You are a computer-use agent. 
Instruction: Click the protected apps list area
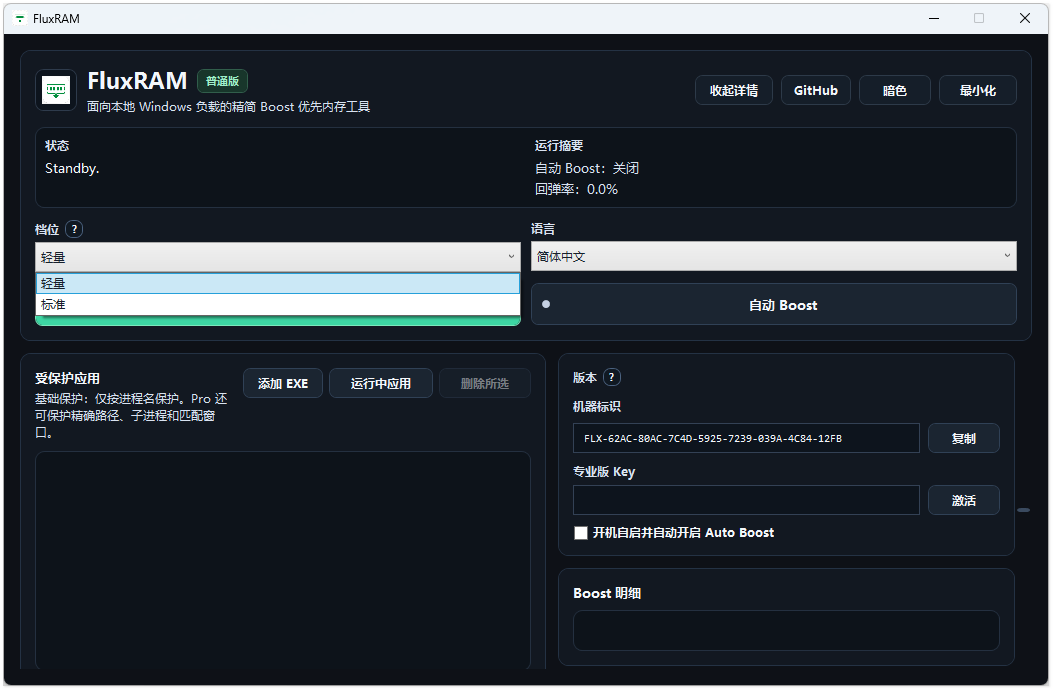click(283, 560)
